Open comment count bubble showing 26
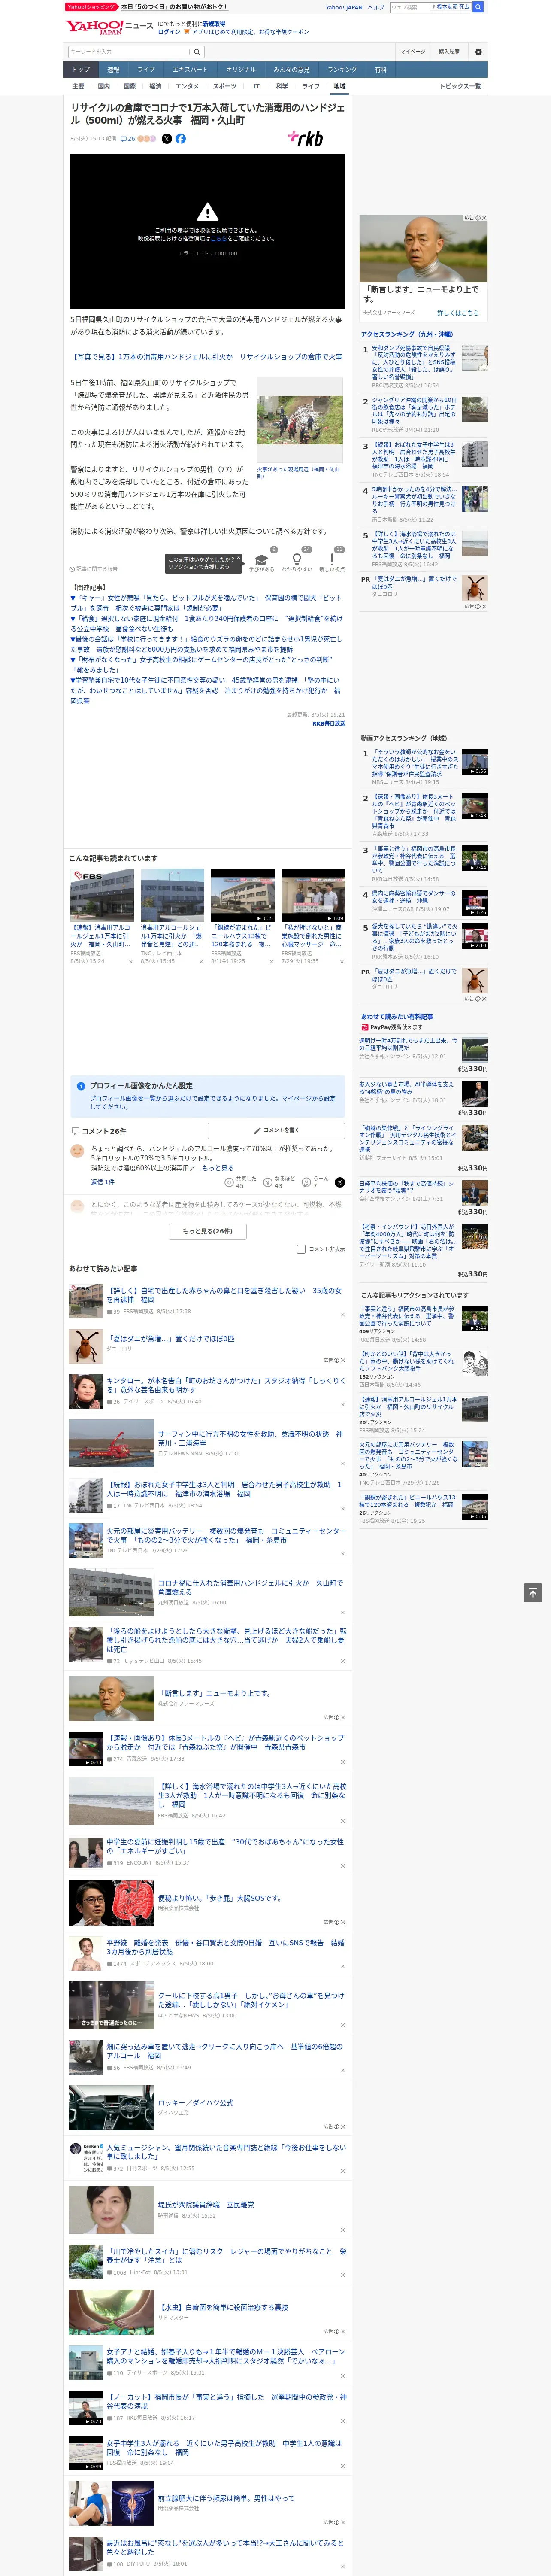Viewport: 551px width, 2576px height. 128,139
